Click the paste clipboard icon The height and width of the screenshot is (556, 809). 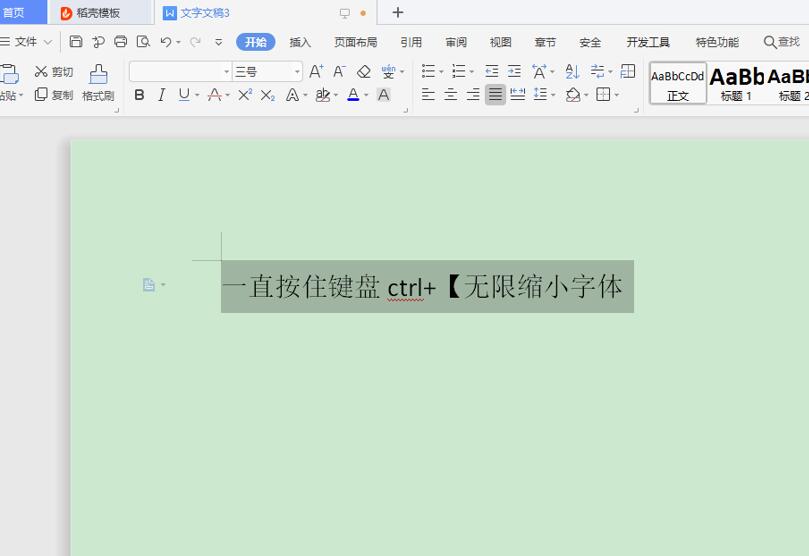(10, 73)
